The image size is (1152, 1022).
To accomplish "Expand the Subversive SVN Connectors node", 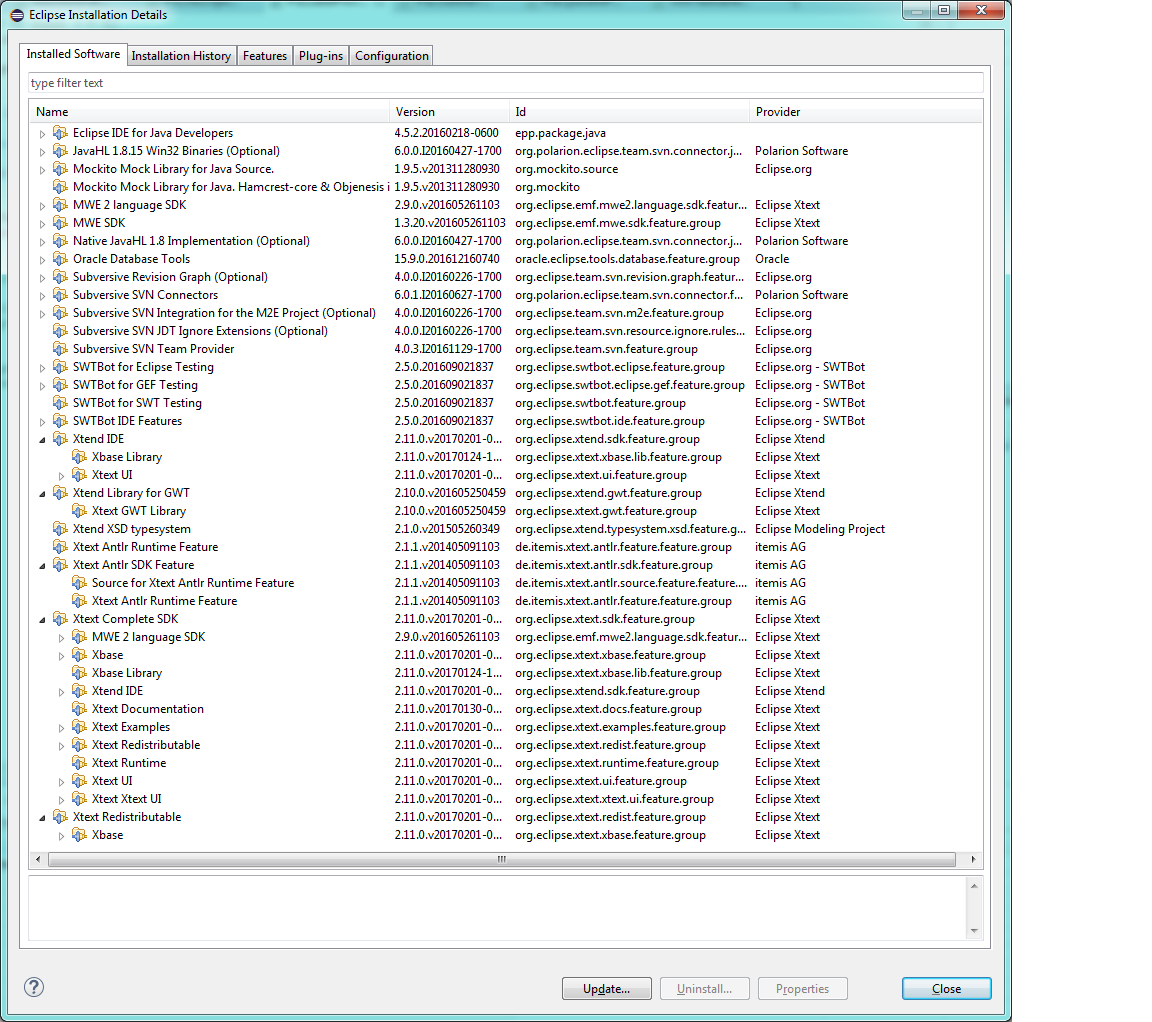I will click(42, 295).
